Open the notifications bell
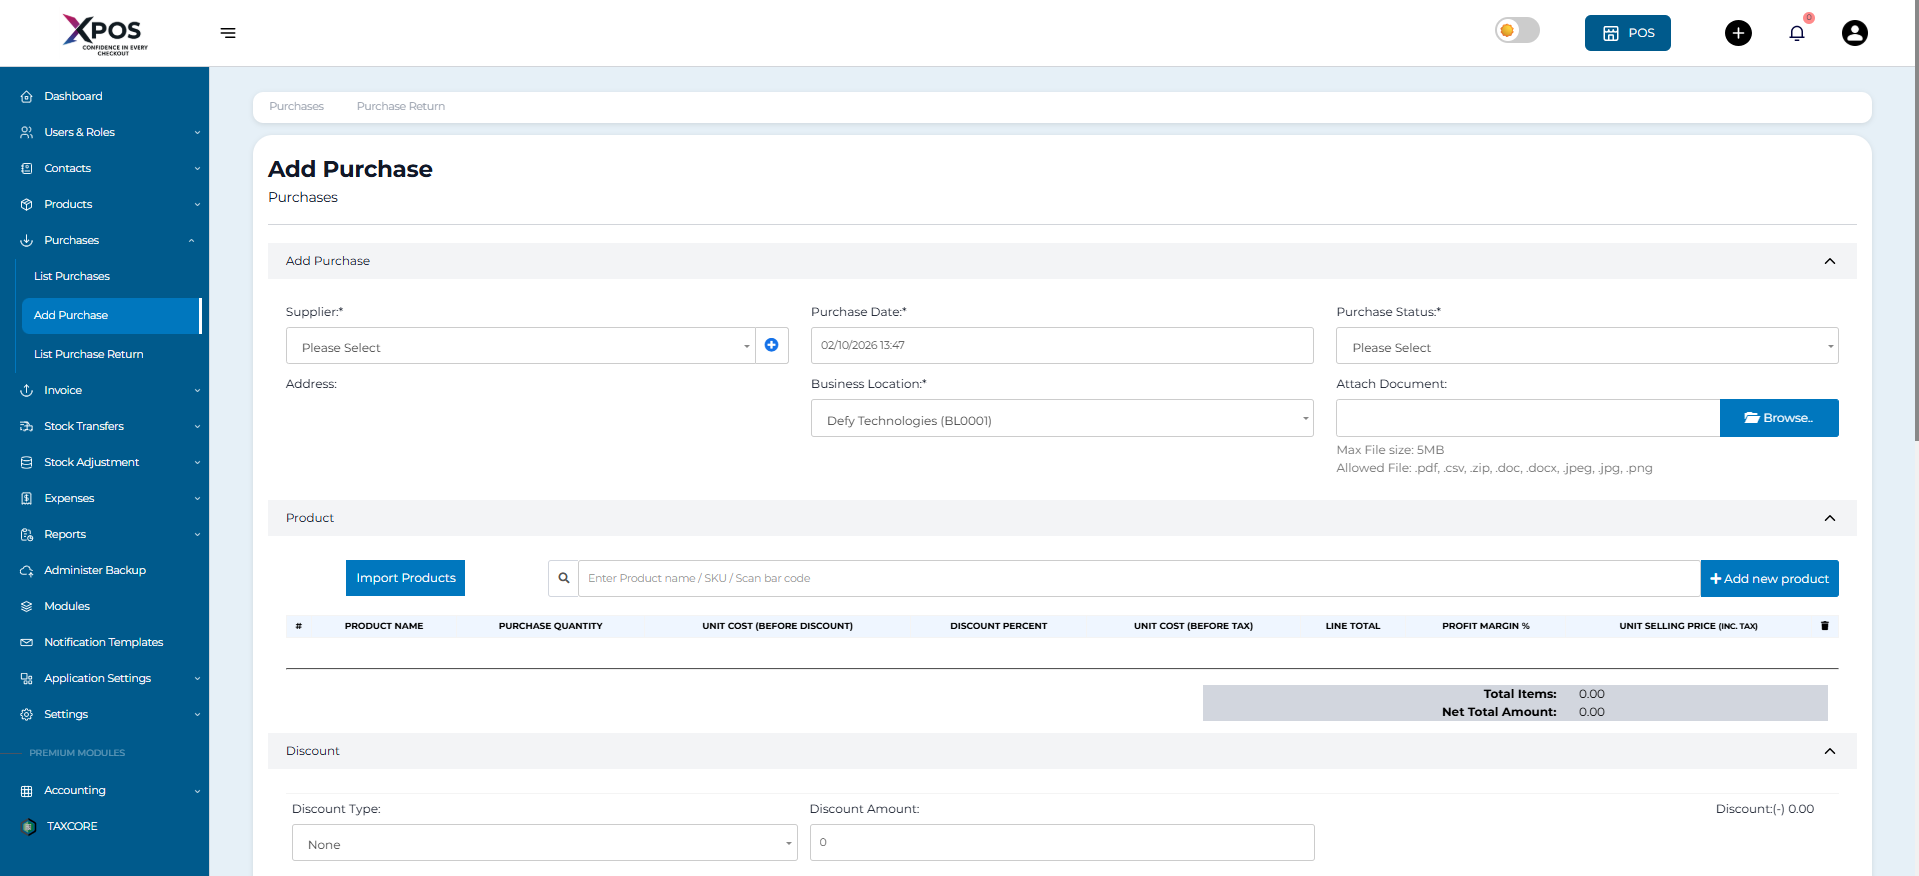Screen dimensions: 1919x876 coord(1796,33)
